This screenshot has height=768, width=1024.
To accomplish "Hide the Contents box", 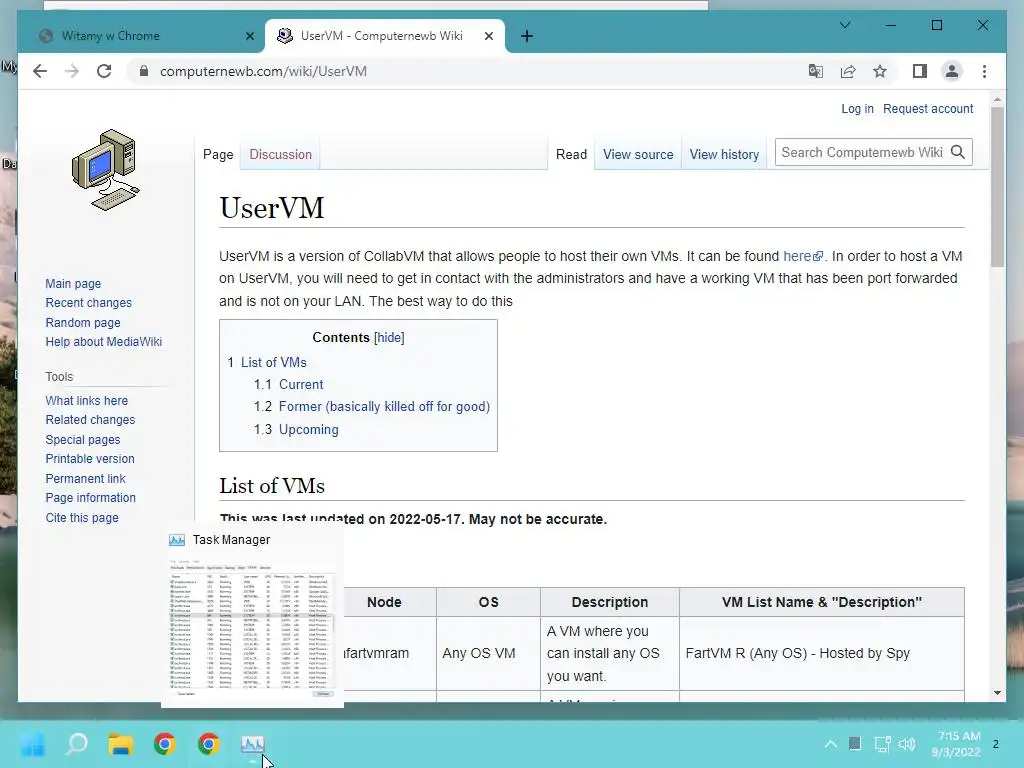I will 389,338.
